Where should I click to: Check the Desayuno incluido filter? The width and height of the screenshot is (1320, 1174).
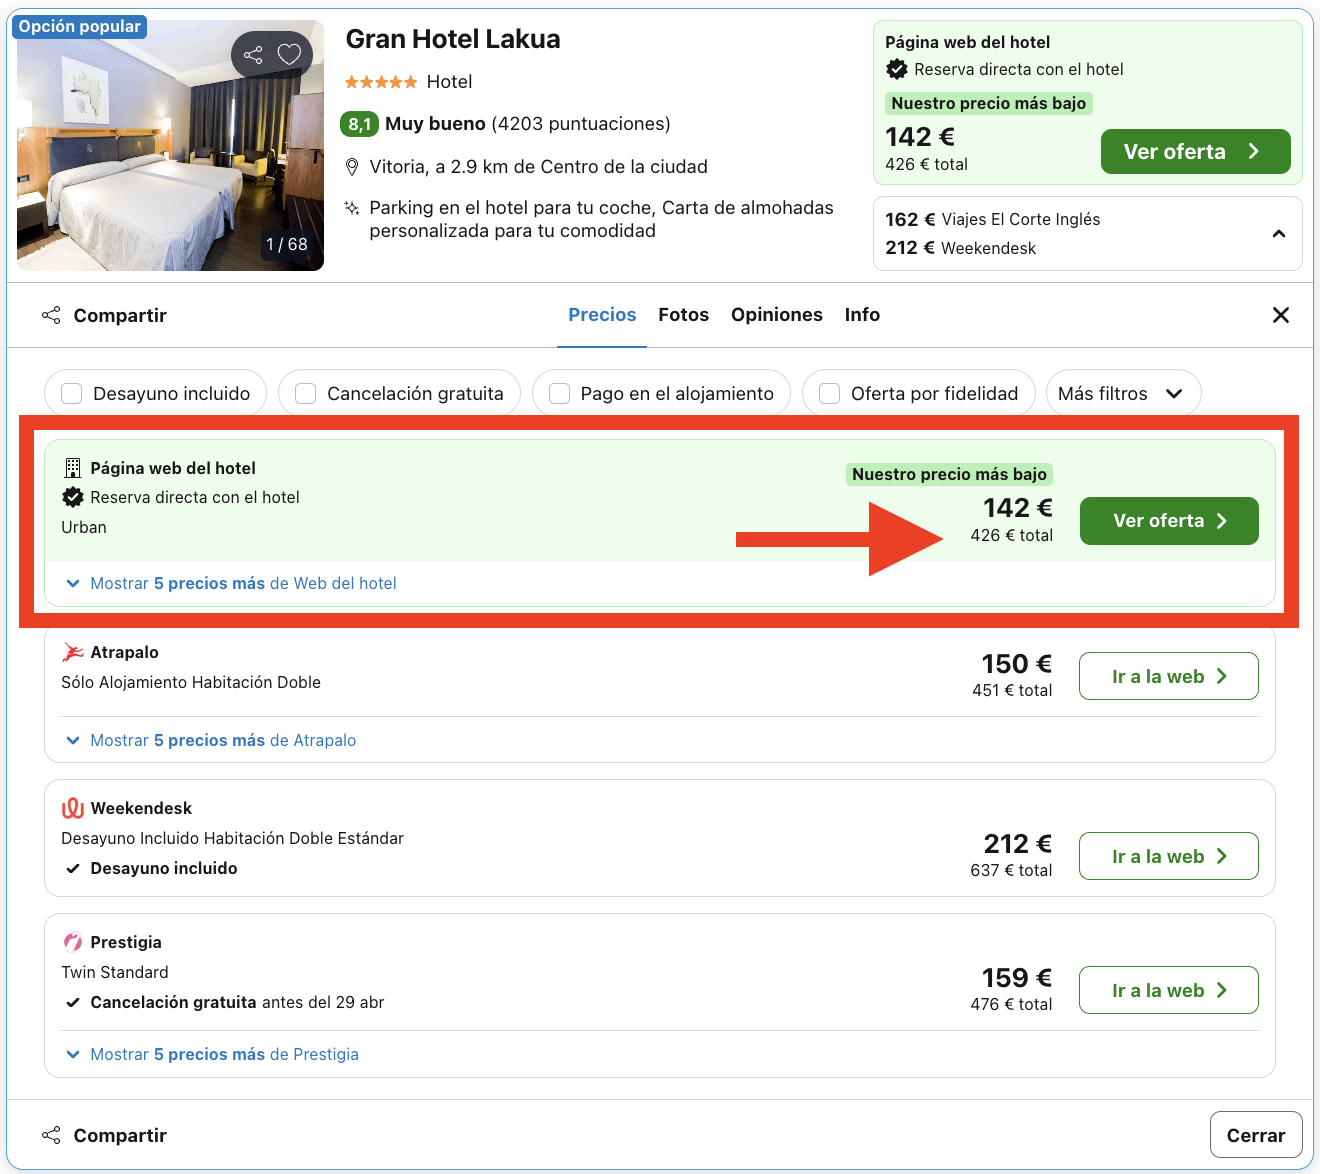(x=72, y=394)
